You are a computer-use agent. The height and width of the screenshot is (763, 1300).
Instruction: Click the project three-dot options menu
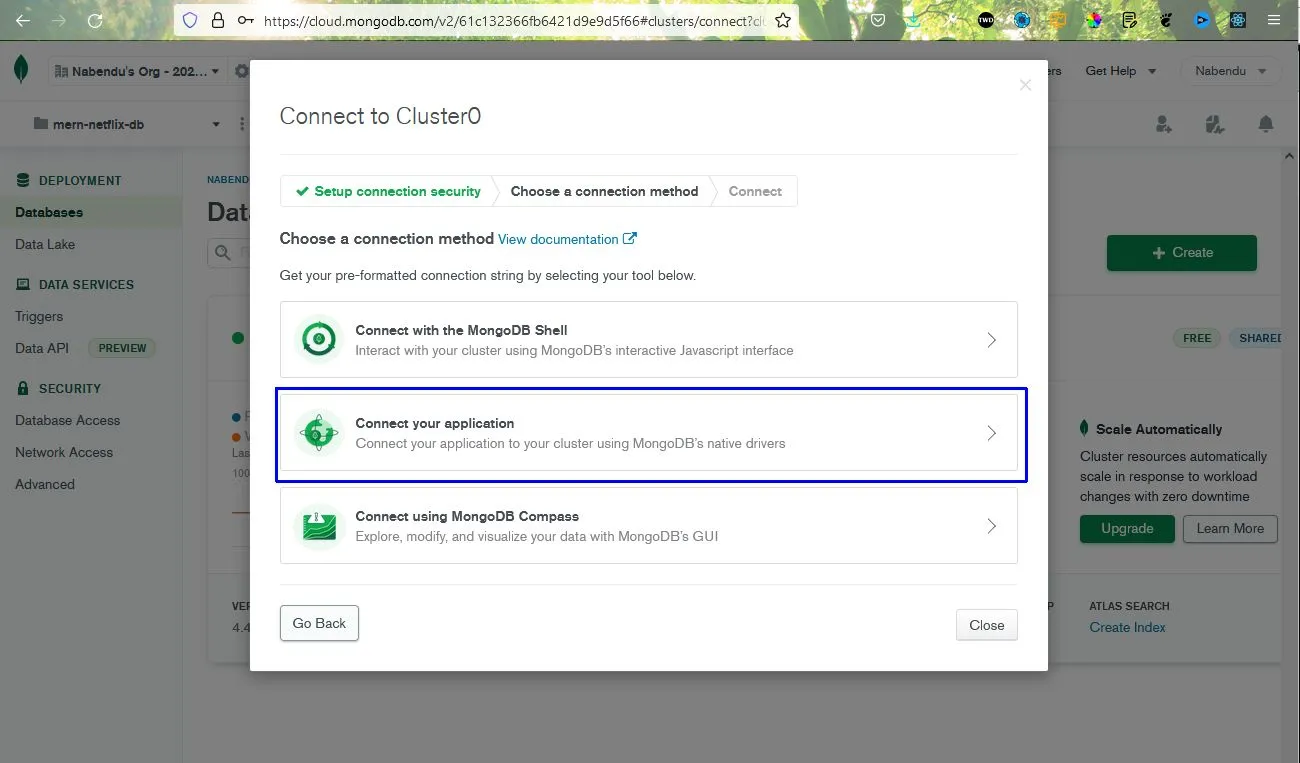coord(241,124)
